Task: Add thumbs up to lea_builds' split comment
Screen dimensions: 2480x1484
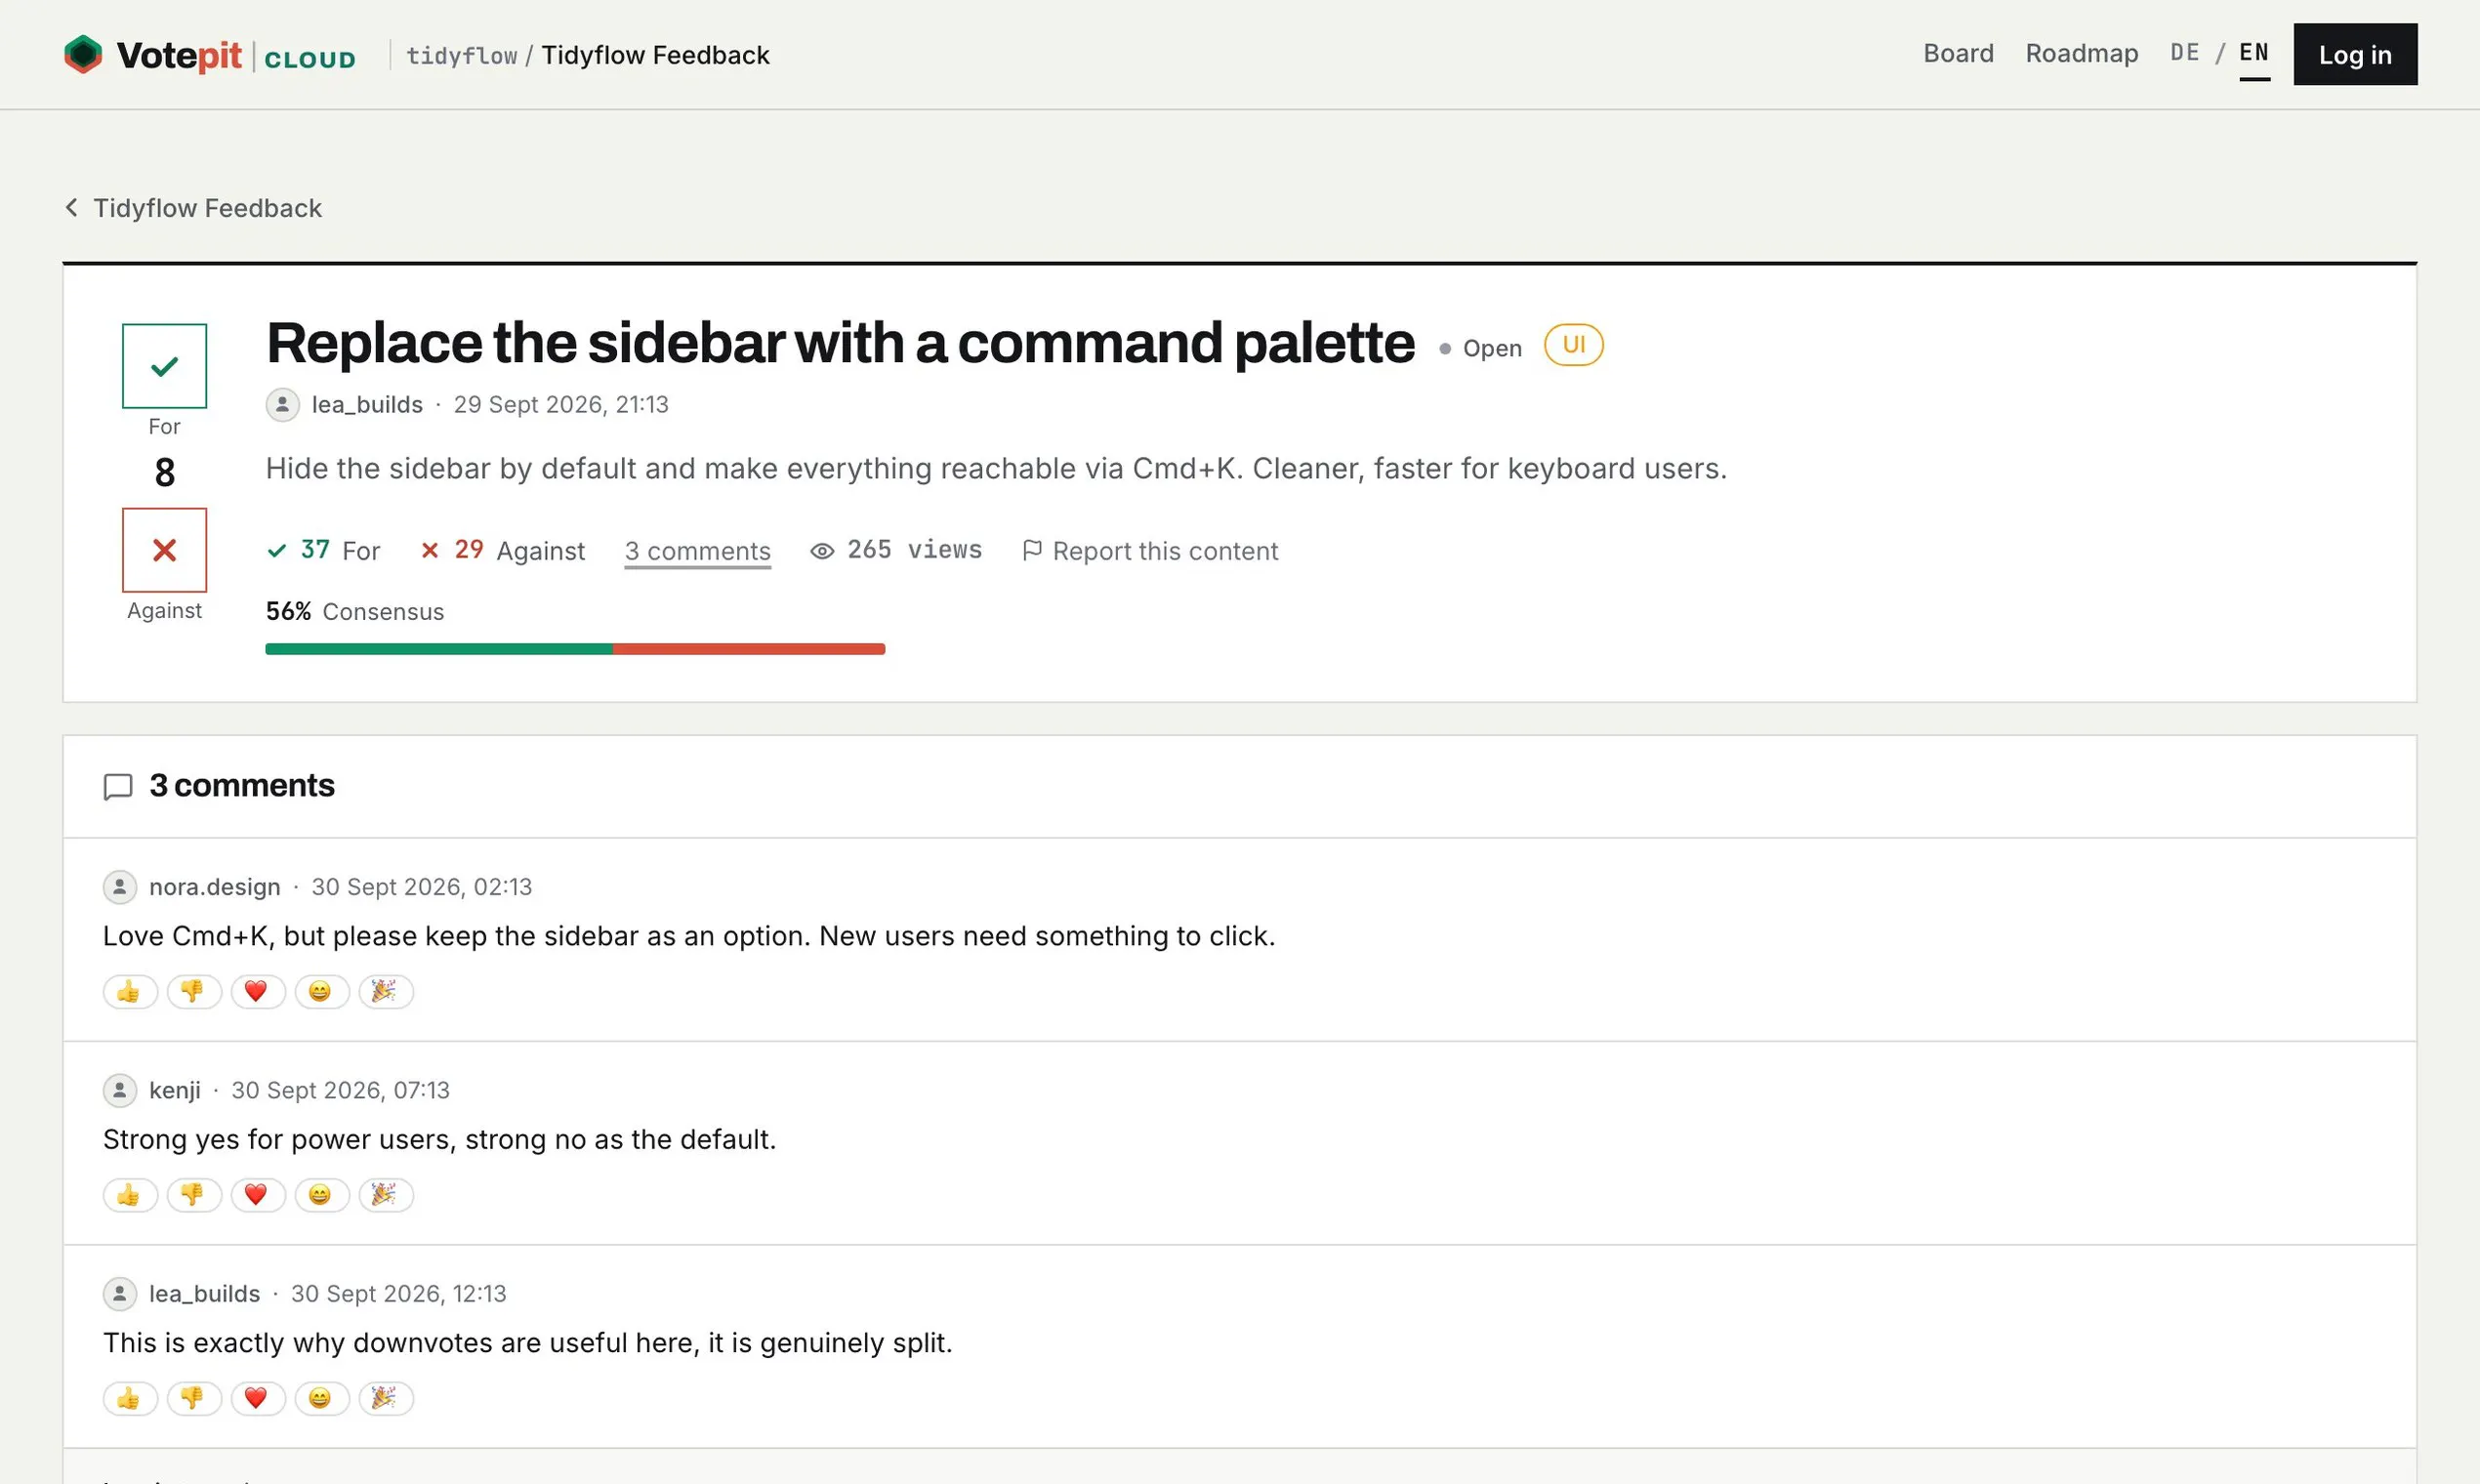Action: tap(130, 1399)
